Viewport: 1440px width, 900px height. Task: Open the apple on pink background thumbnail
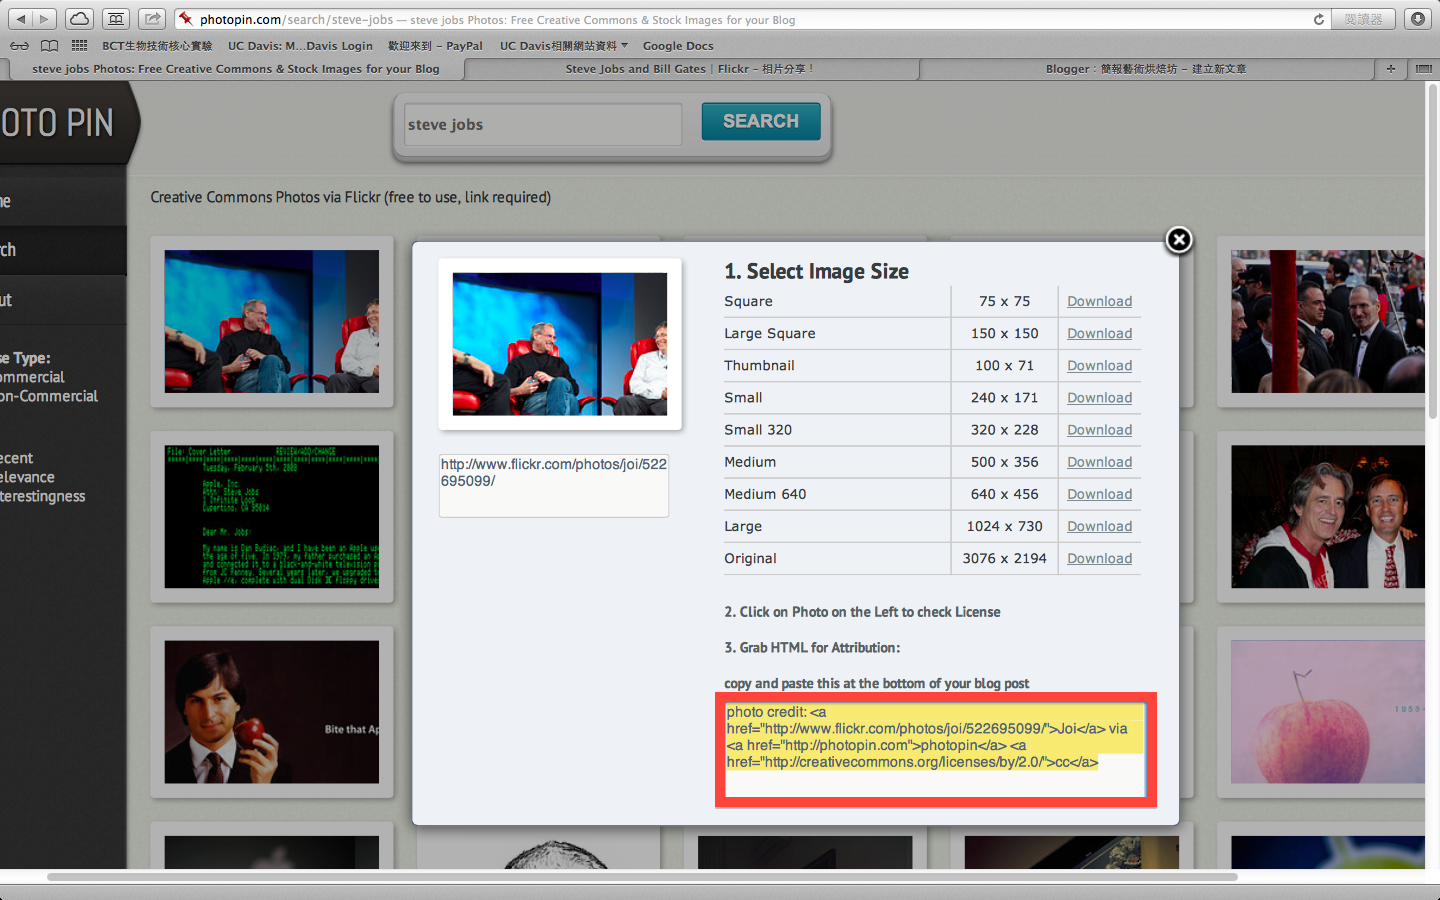pyautogui.click(x=1328, y=712)
